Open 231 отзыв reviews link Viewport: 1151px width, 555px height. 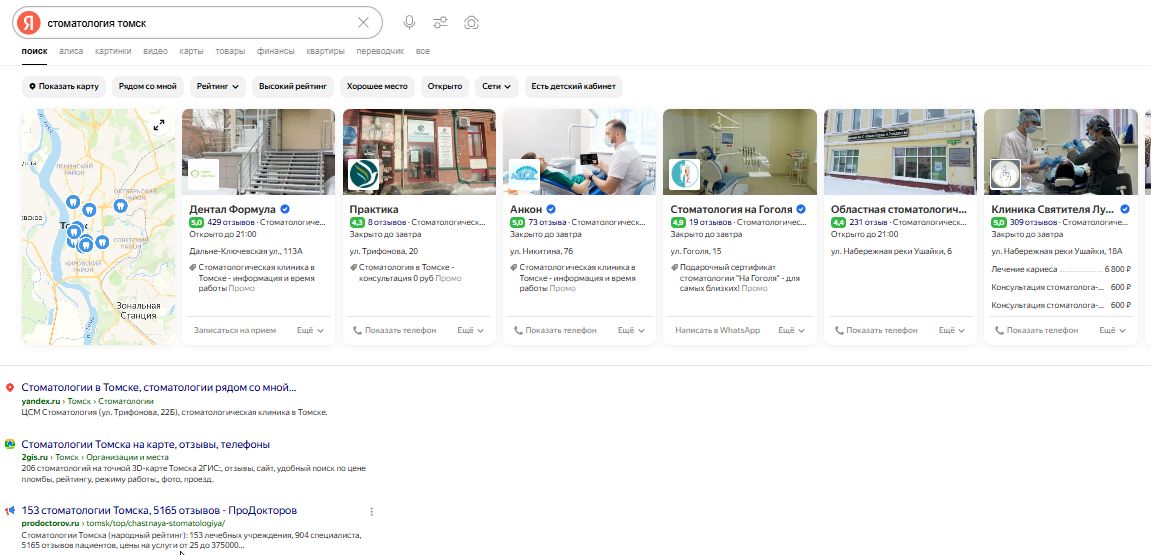pos(868,222)
